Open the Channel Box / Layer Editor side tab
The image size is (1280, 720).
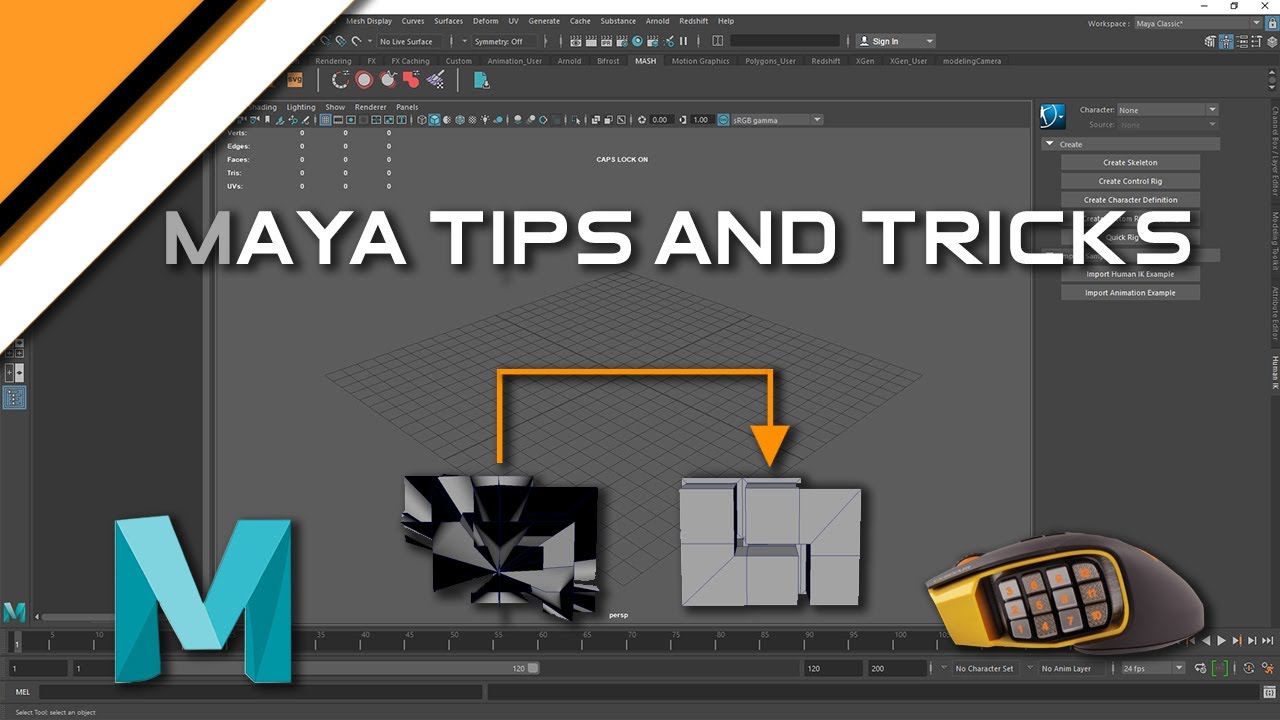[1275, 150]
